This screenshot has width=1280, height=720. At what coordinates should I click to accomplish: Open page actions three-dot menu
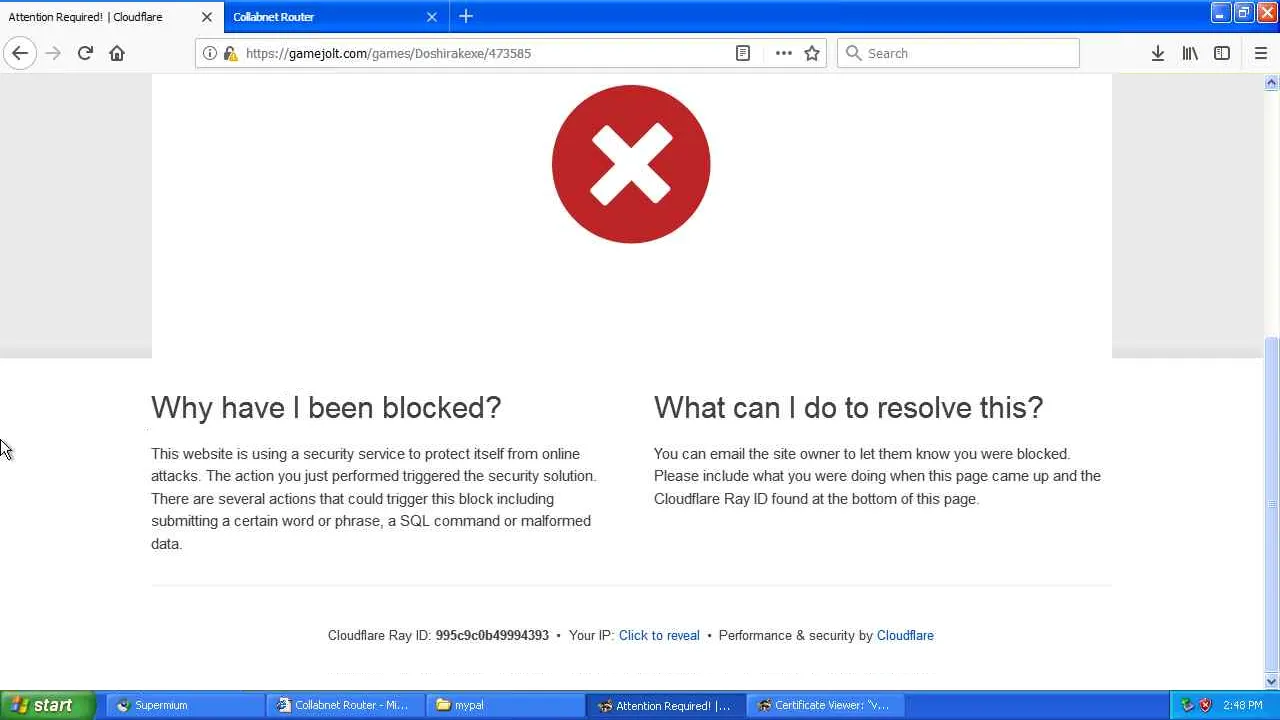[784, 53]
